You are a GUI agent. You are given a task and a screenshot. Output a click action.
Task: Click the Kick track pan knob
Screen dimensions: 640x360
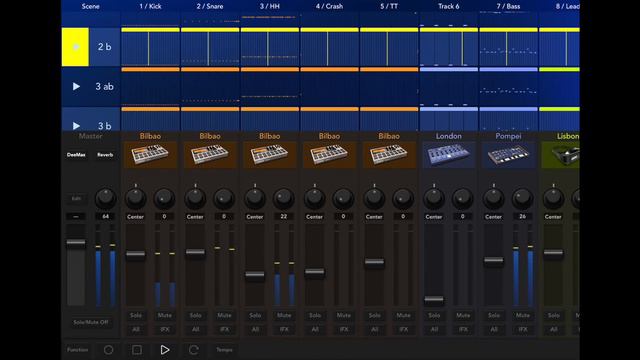[x=136, y=198]
